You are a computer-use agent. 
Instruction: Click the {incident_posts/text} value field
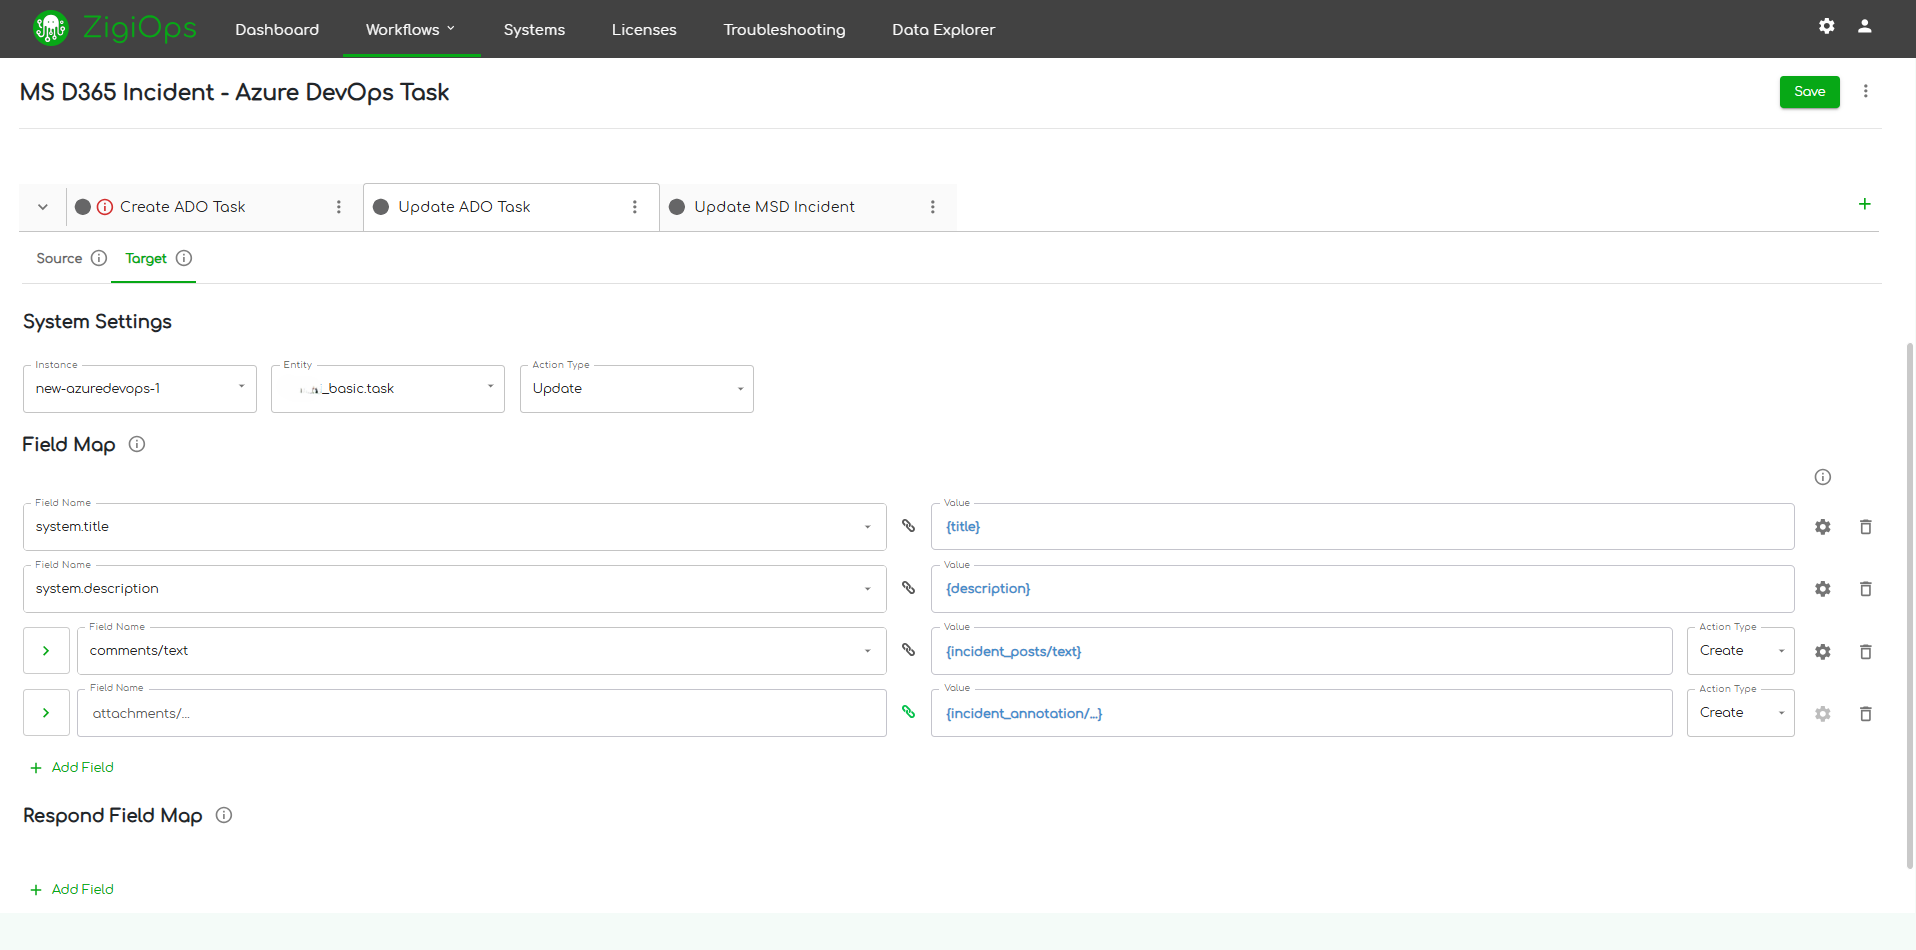coord(1301,651)
